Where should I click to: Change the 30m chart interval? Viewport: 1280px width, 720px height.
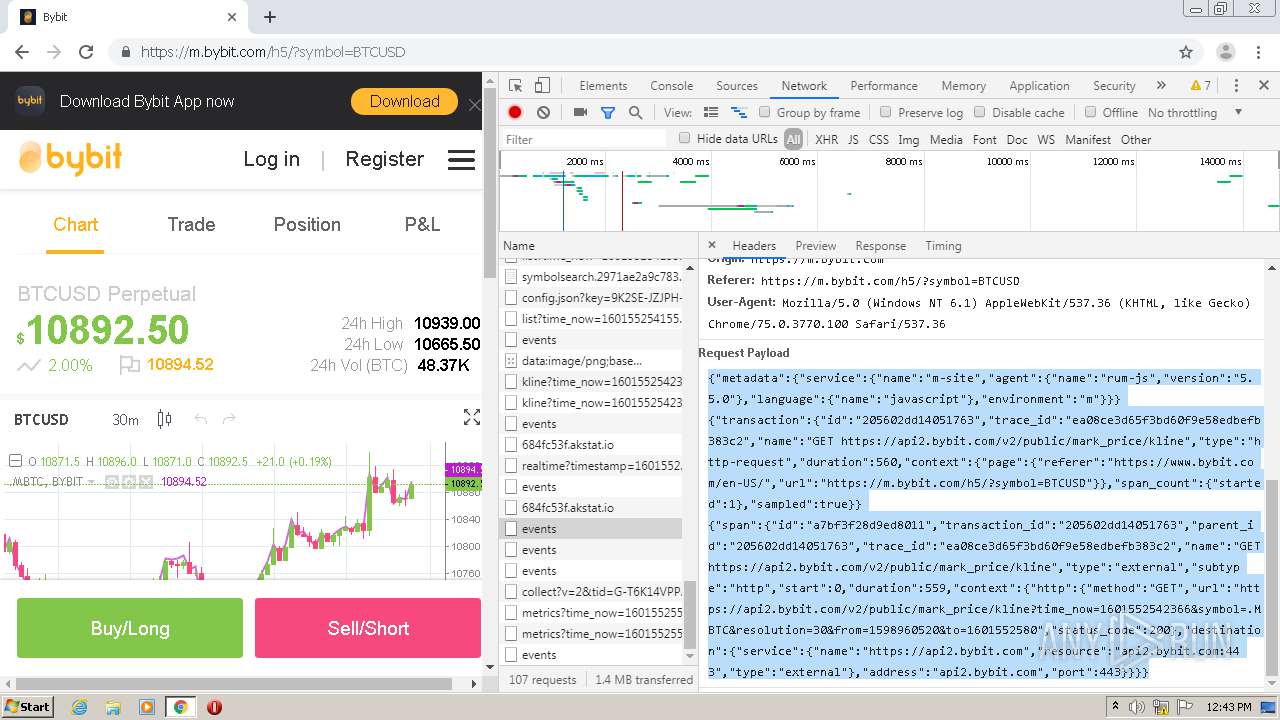click(125, 420)
